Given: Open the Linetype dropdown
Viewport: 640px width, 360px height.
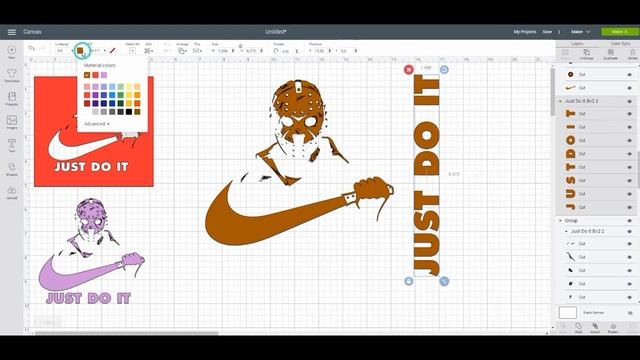Looking at the screenshot, I should coord(64,51).
